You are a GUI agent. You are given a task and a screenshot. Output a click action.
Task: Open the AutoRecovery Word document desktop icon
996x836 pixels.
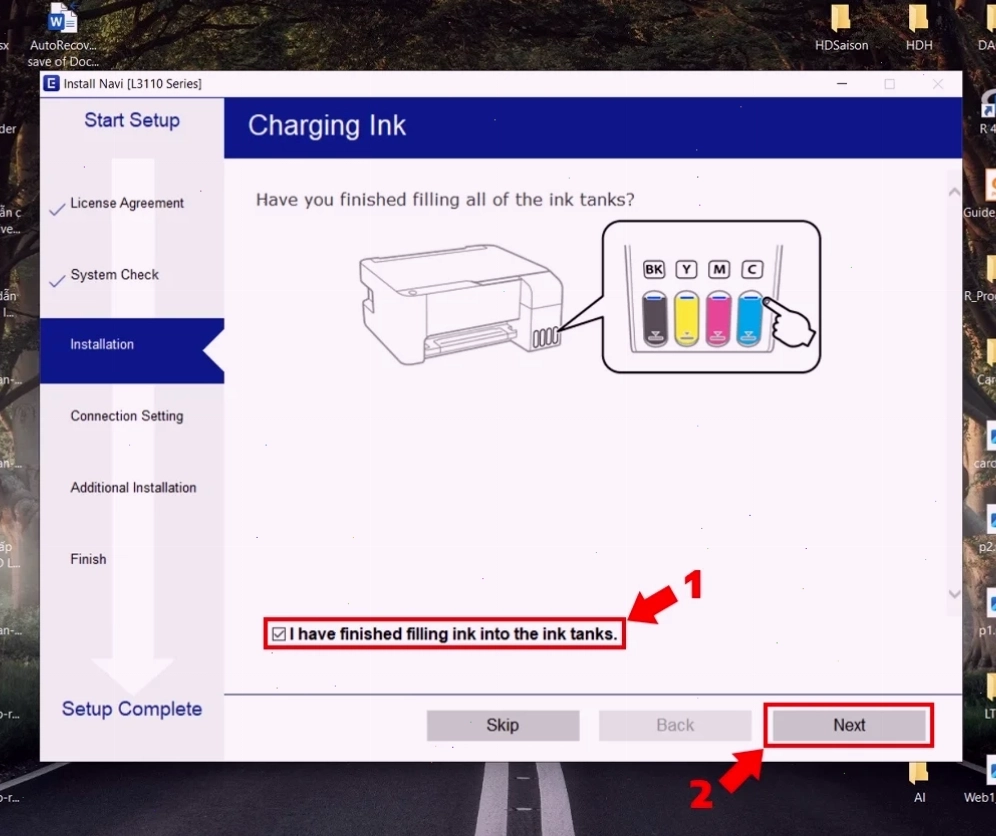tap(63, 35)
